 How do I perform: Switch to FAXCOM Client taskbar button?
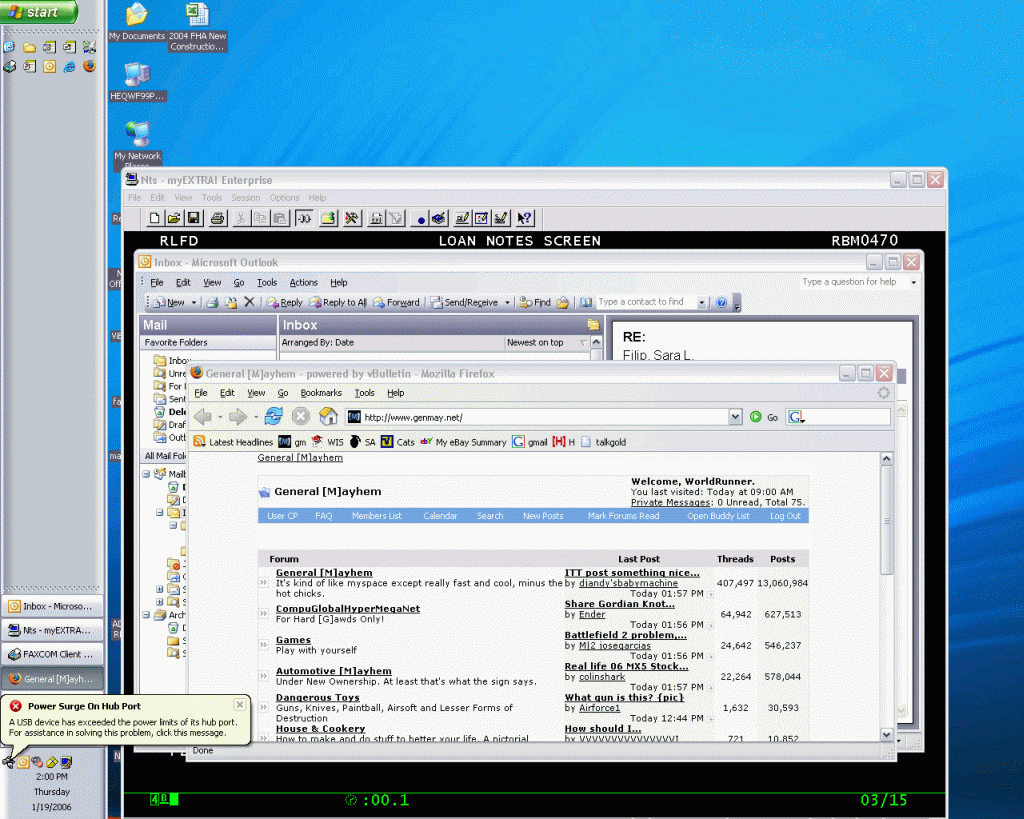[x=52, y=654]
